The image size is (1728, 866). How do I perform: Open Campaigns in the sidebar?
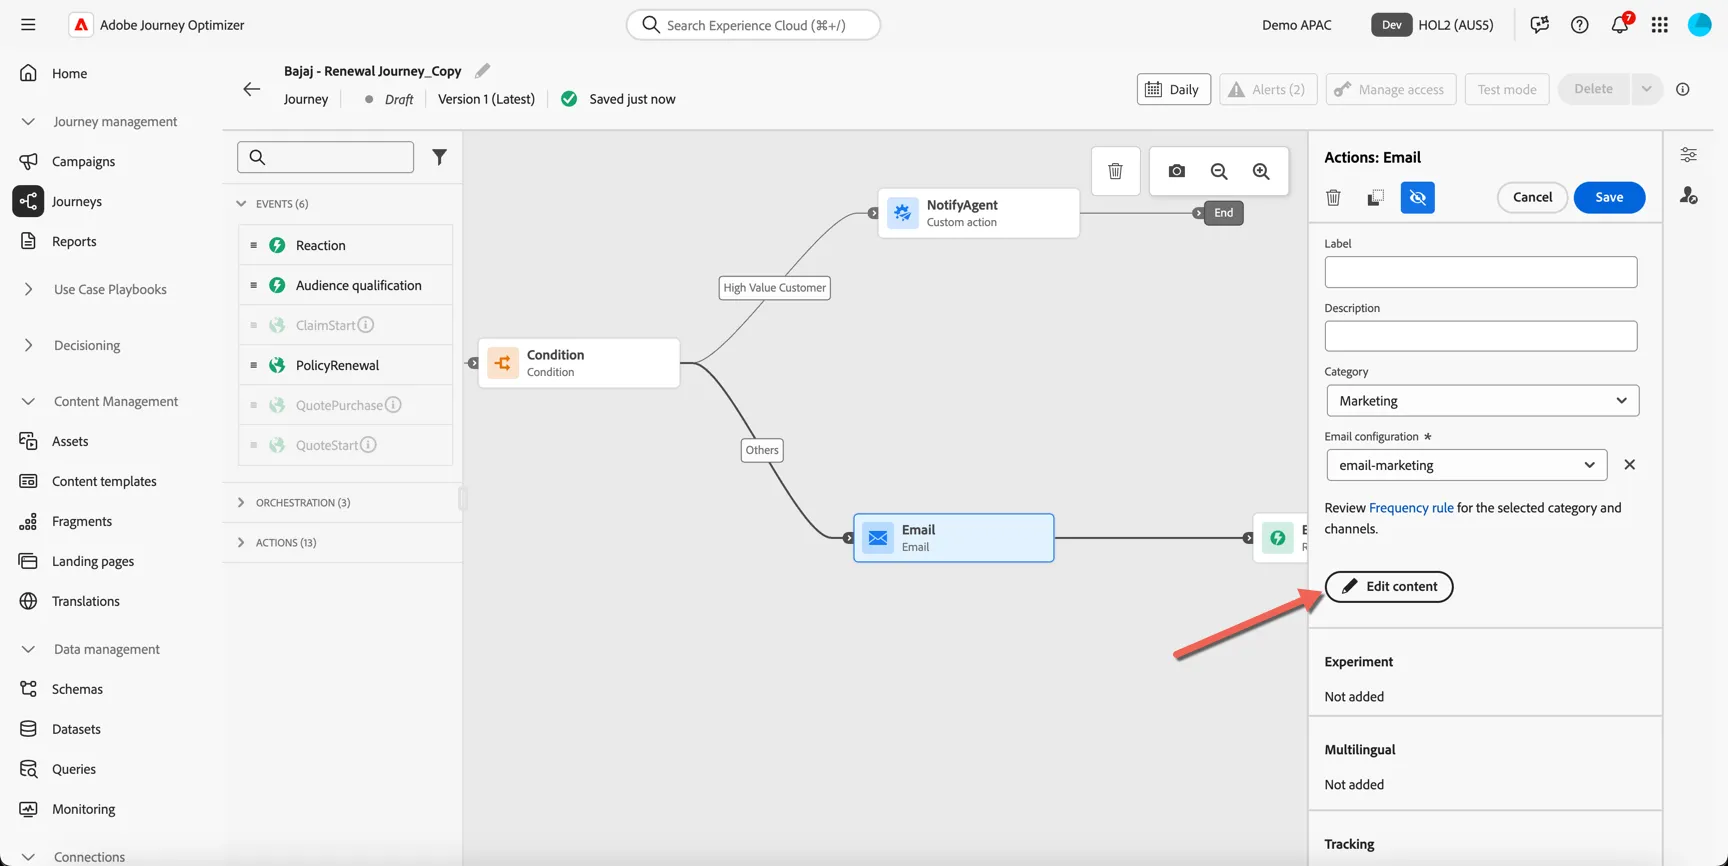(83, 161)
